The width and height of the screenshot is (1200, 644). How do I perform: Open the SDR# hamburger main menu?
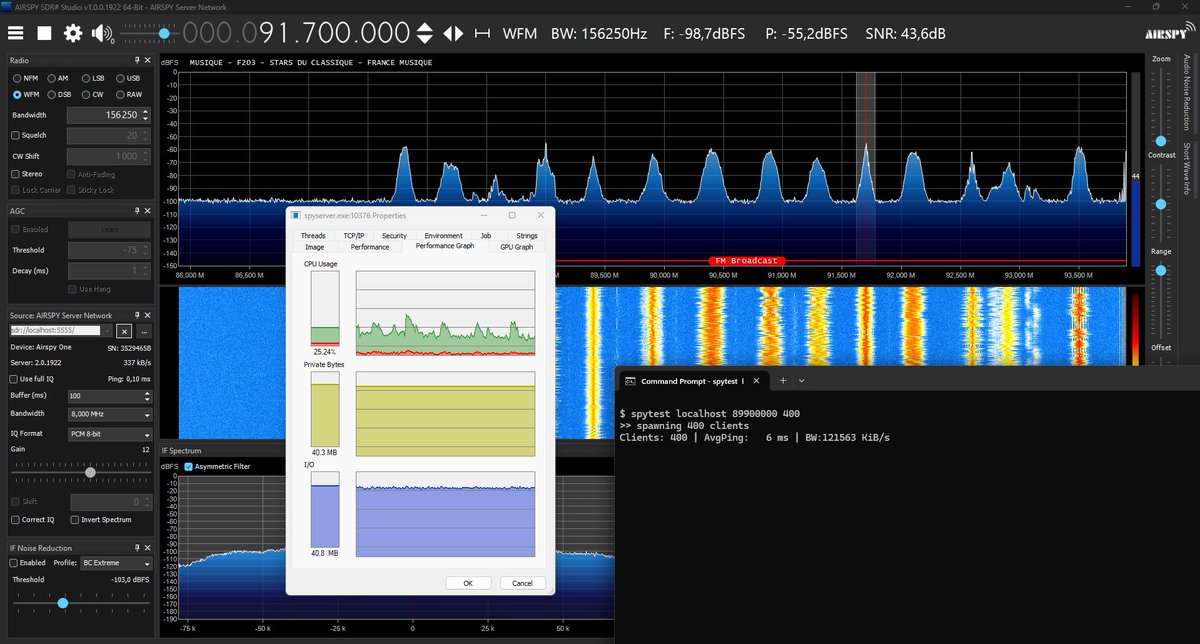(x=15, y=33)
